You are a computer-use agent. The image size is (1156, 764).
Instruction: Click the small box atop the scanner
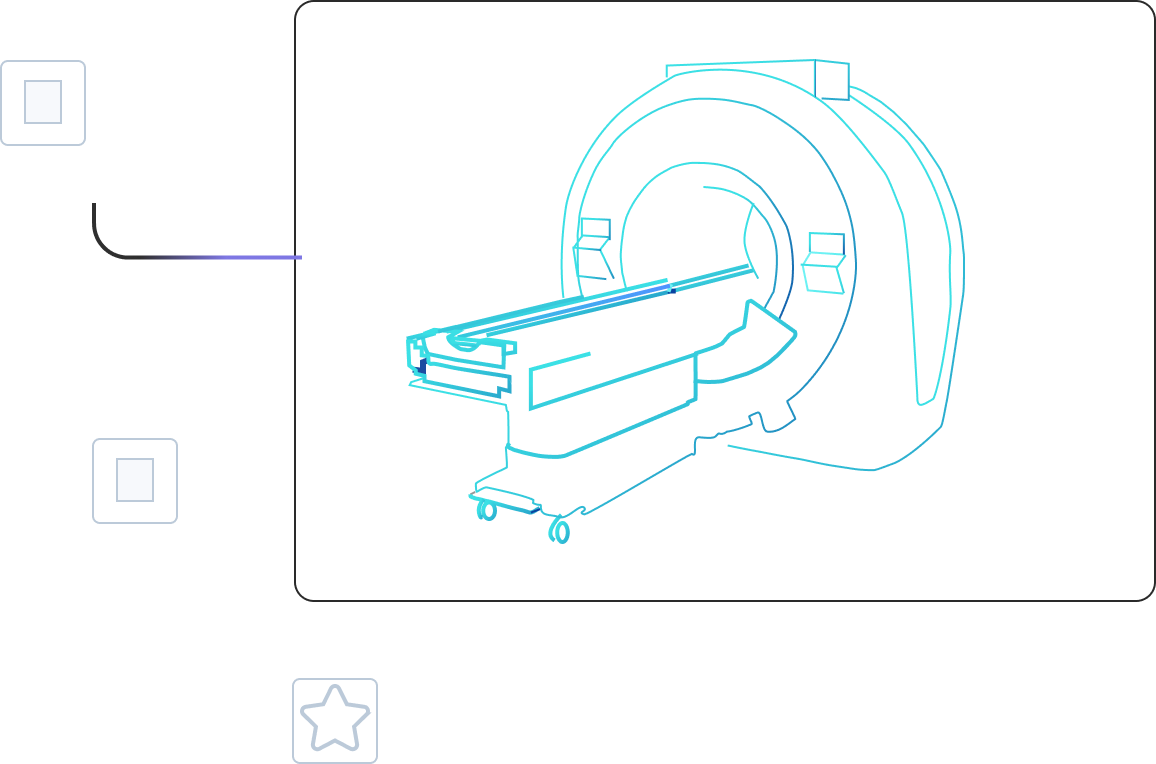point(831,80)
